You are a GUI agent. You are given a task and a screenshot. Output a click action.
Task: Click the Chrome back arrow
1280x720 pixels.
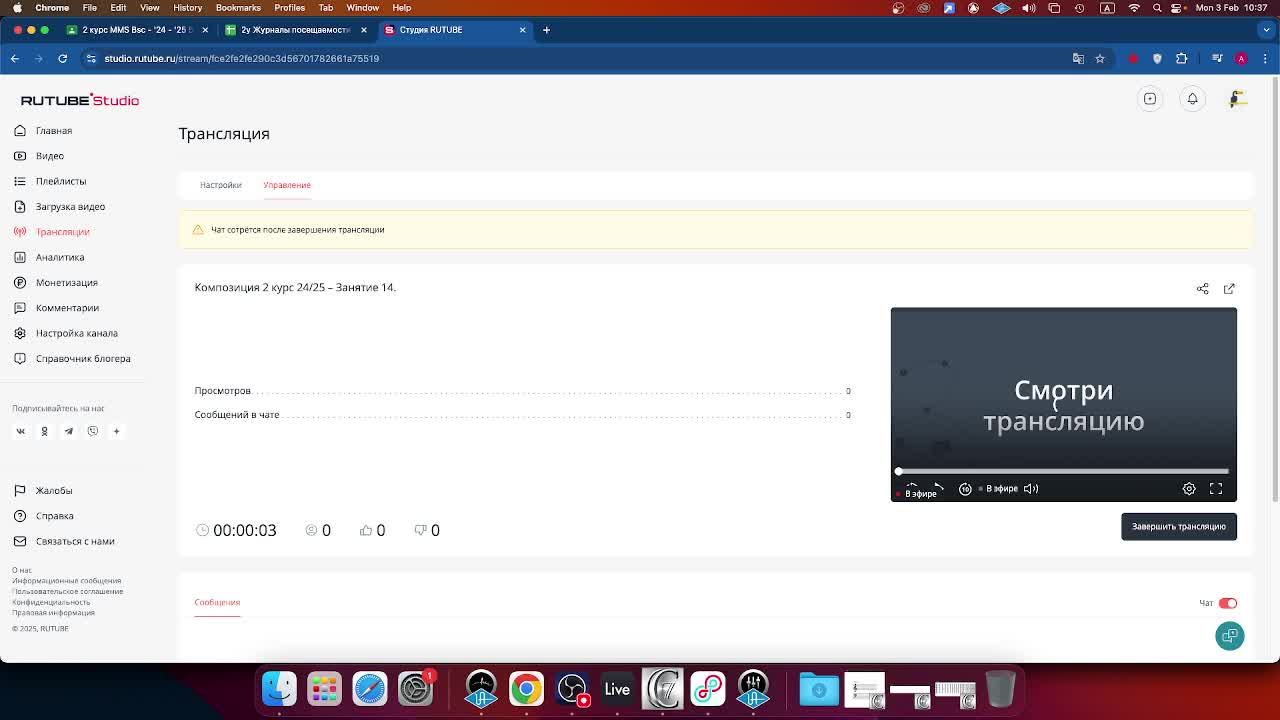[x=15, y=58]
